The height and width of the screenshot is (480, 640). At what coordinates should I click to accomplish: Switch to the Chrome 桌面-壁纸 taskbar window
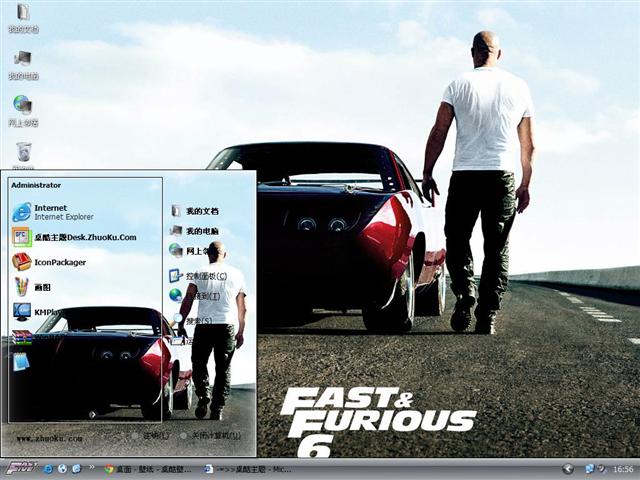click(x=148, y=469)
